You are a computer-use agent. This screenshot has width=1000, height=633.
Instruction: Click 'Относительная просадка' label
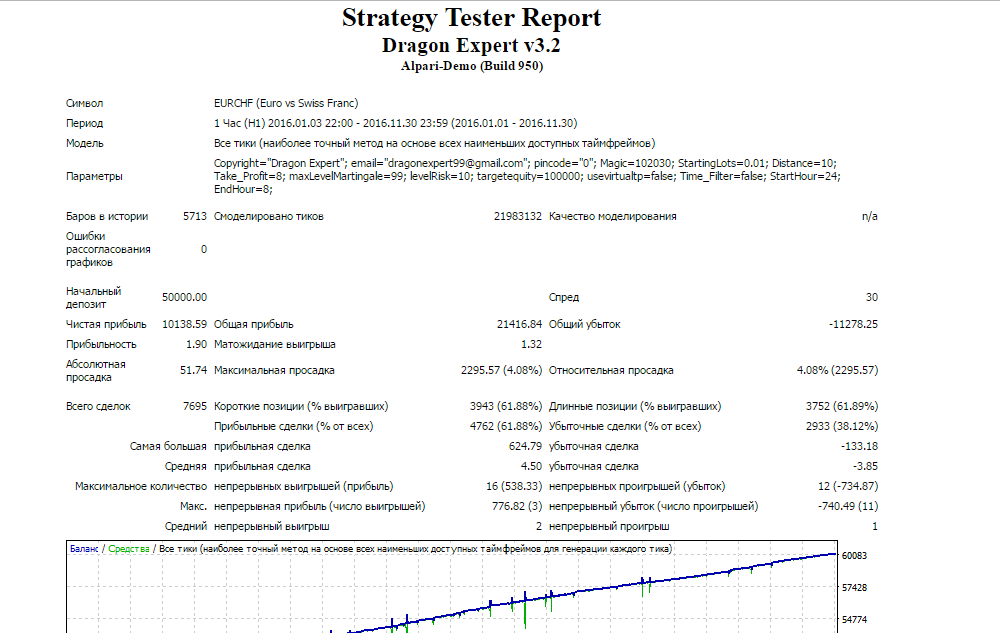611,370
